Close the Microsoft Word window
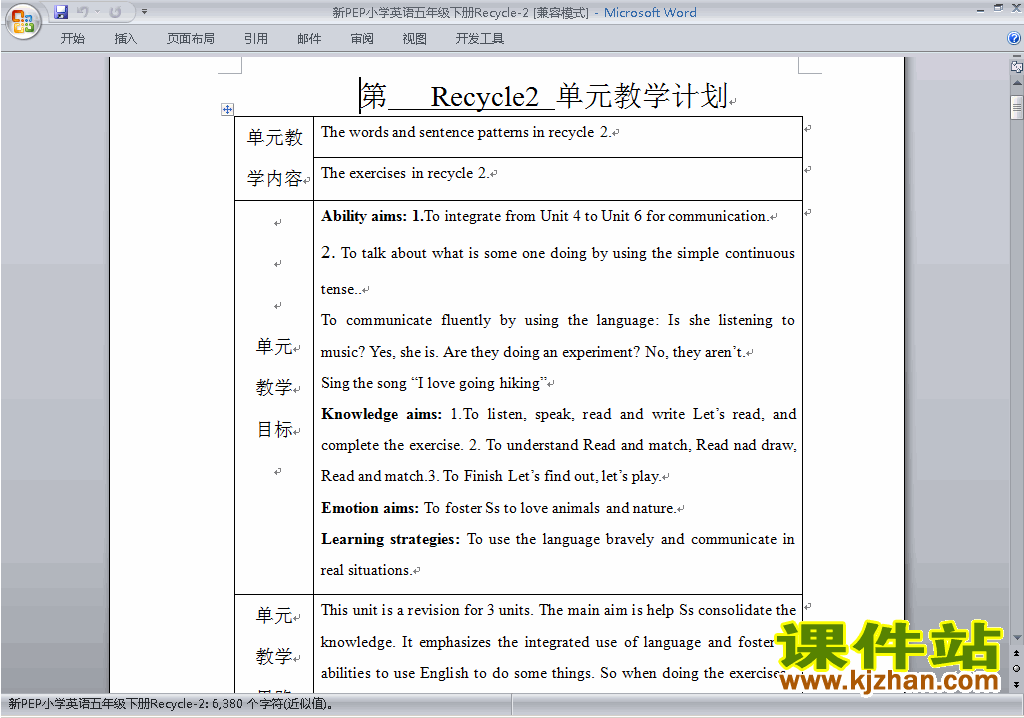Screen dimensions: 1024x718 point(1016,8)
